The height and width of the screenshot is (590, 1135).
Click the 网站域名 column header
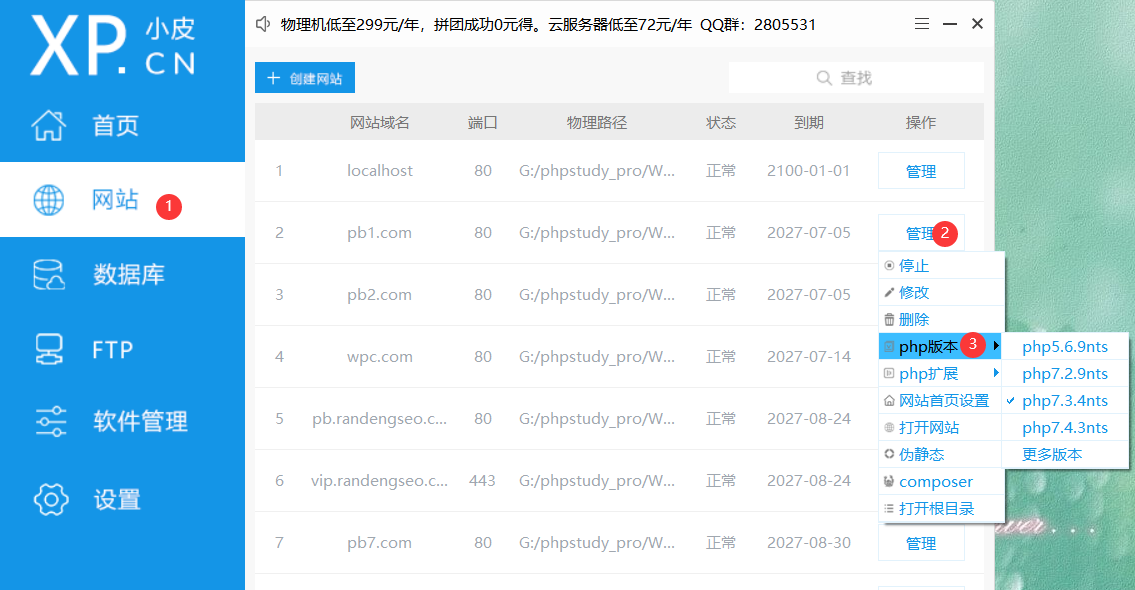click(x=379, y=122)
